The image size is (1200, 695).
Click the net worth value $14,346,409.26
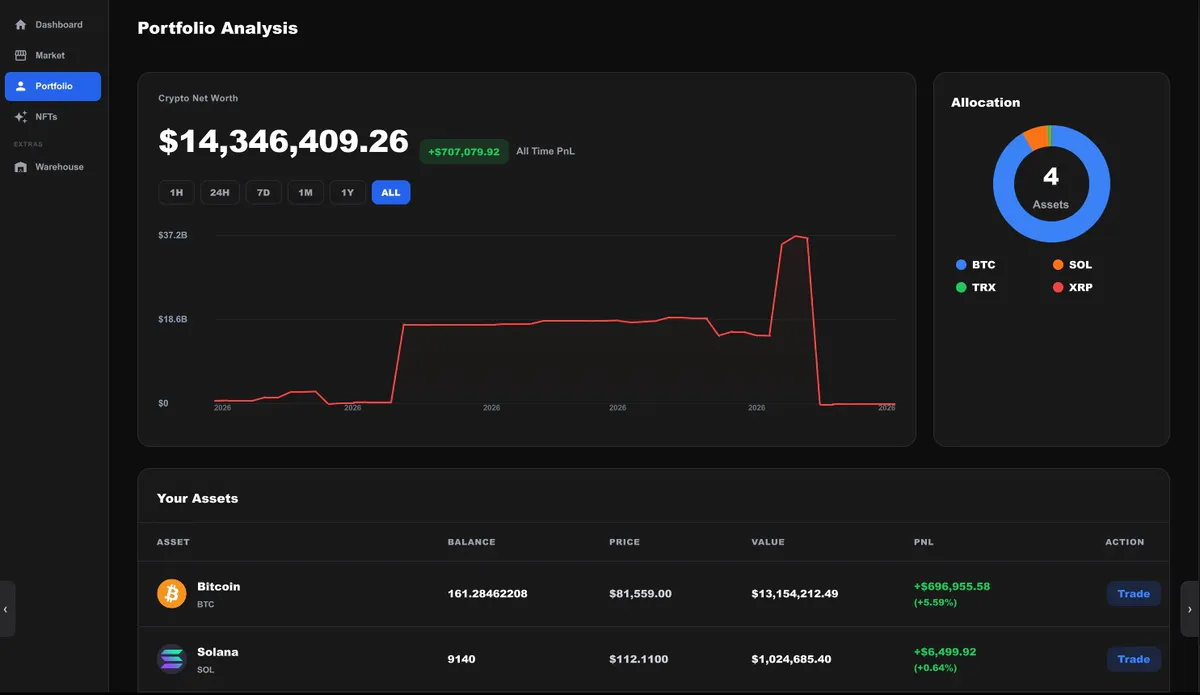pyautogui.click(x=284, y=141)
